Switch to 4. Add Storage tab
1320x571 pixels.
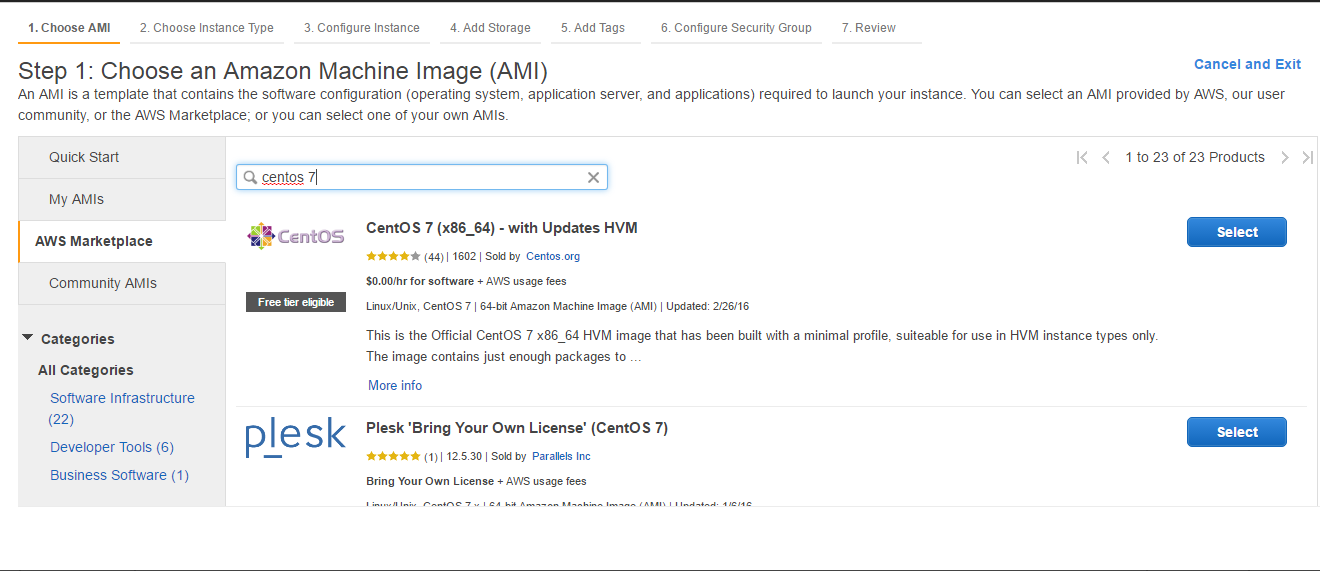point(490,28)
